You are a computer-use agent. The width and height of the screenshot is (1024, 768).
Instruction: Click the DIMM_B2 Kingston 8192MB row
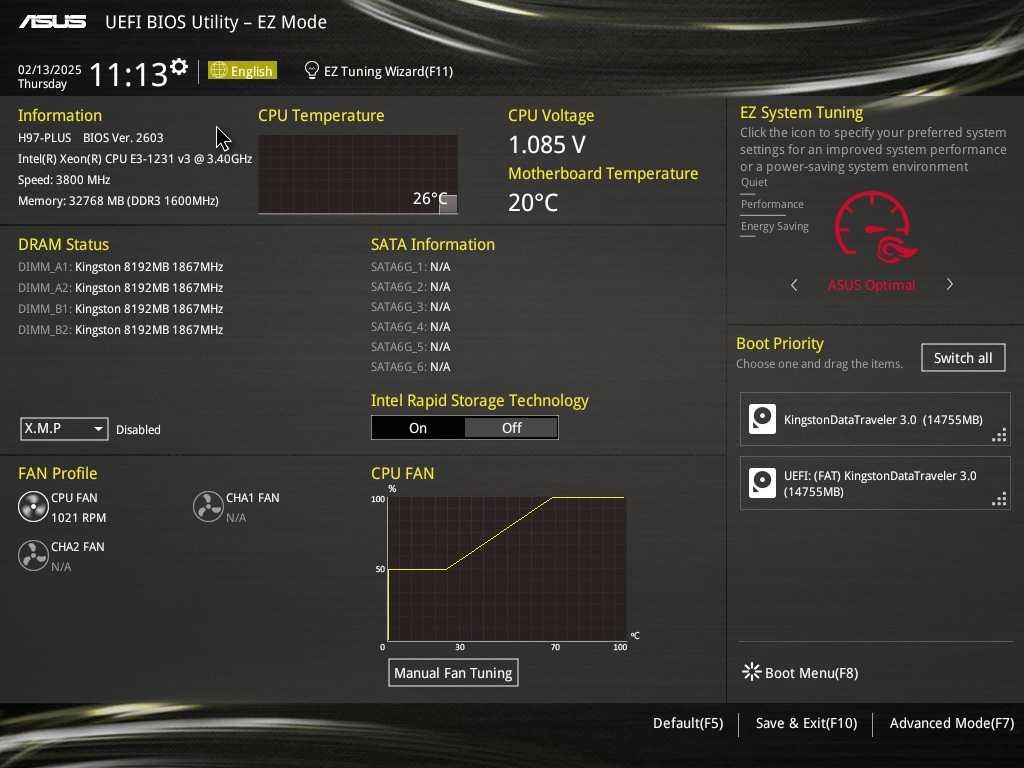[121, 330]
